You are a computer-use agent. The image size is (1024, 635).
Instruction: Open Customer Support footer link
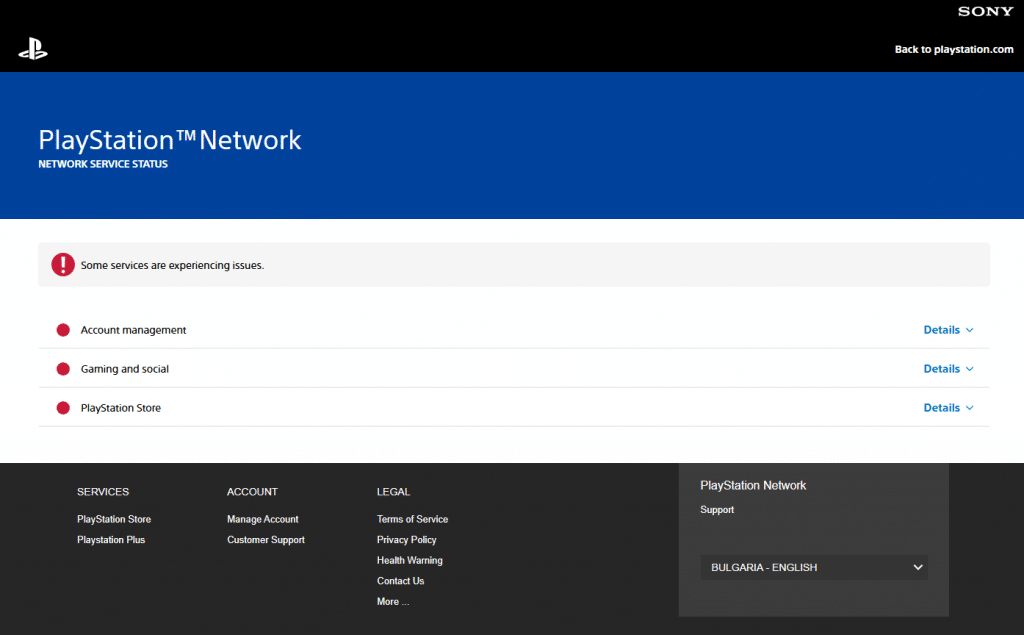coord(266,540)
